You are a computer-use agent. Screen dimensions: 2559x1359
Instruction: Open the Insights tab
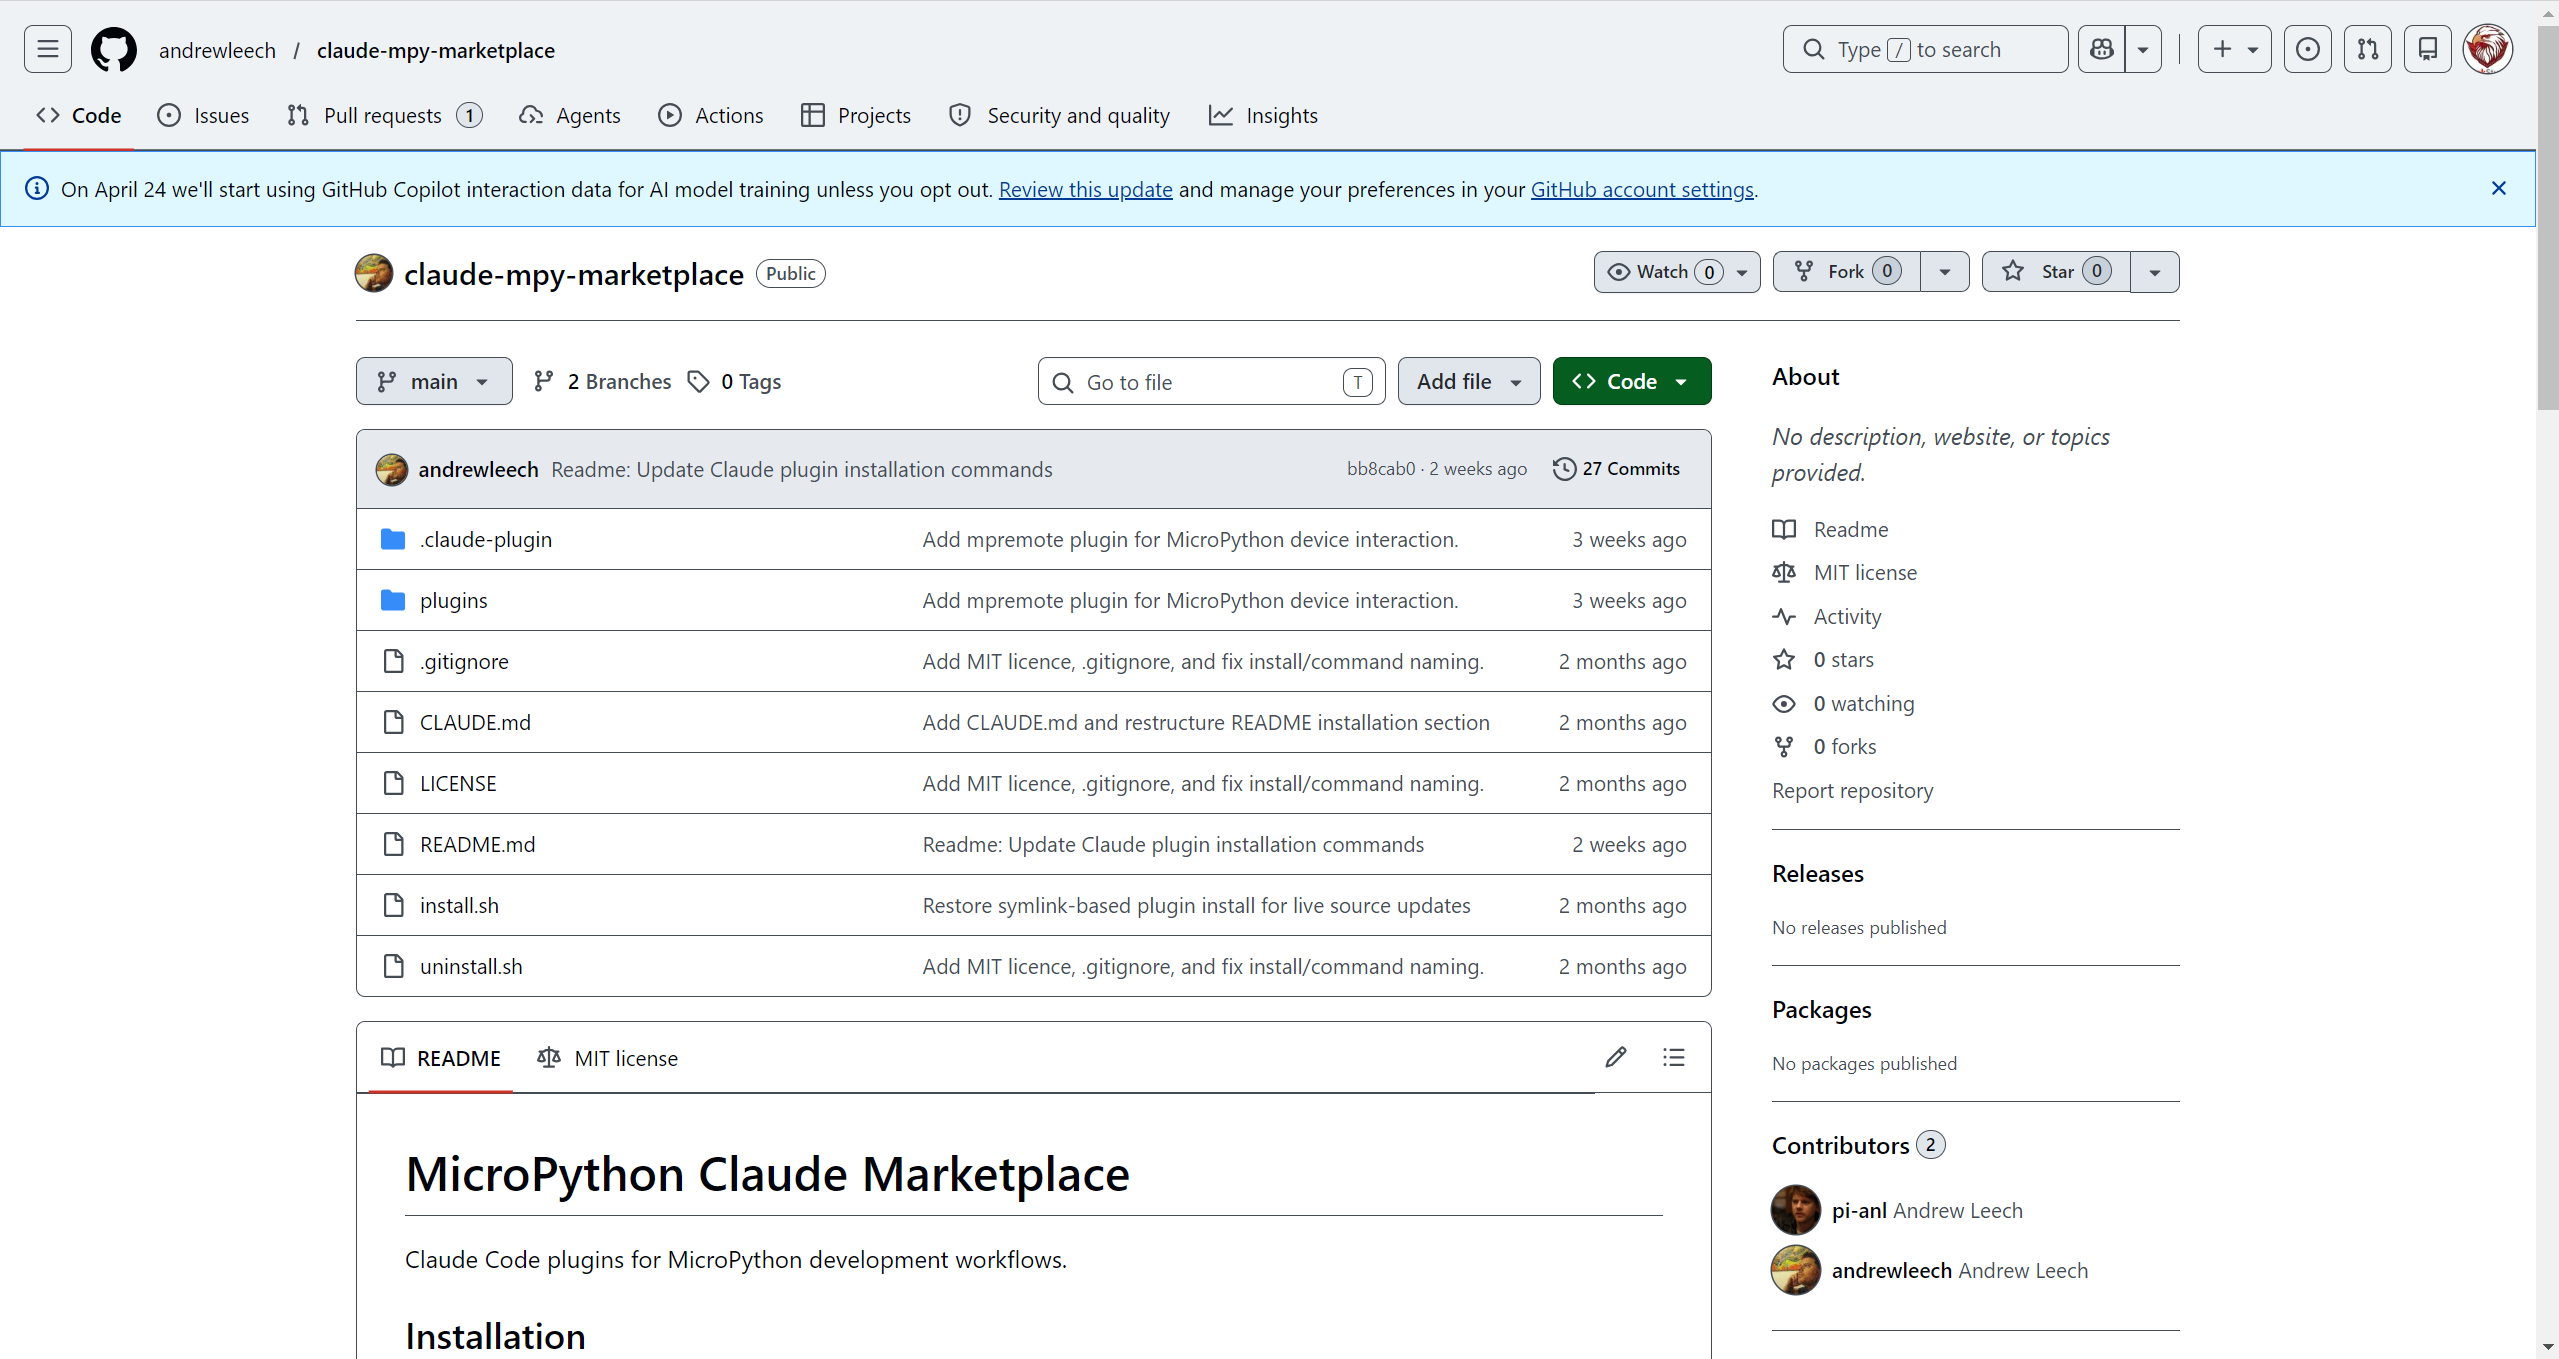pos(1264,116)
